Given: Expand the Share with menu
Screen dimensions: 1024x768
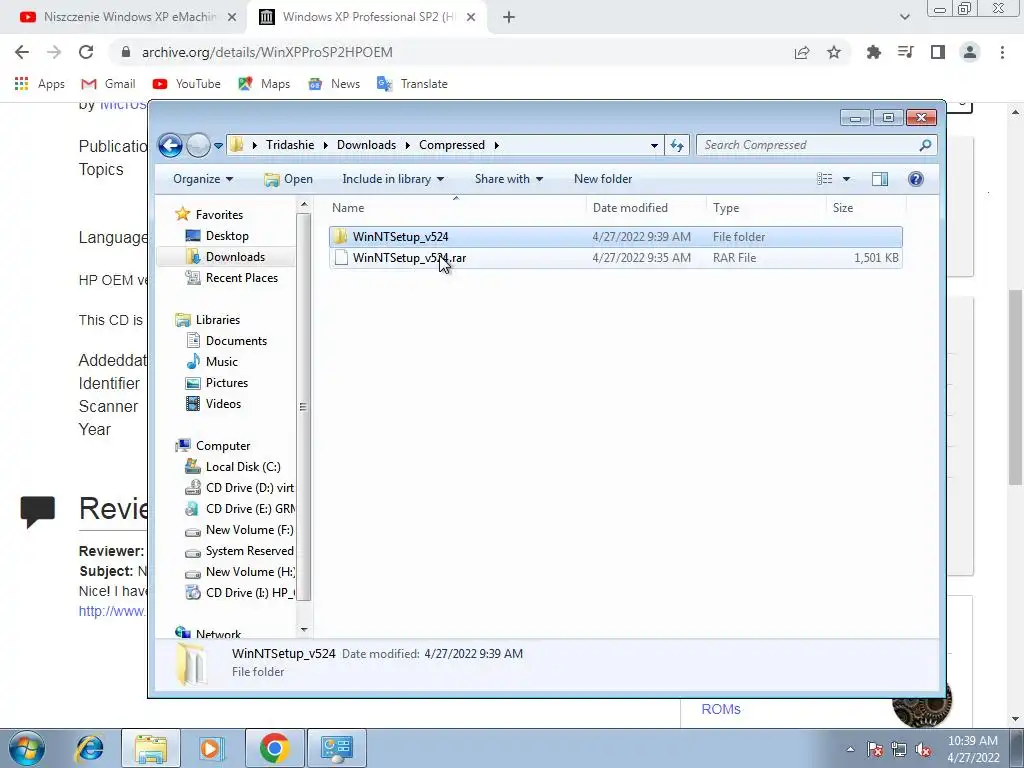Looking at the screenshot, I should click(509, 179).
